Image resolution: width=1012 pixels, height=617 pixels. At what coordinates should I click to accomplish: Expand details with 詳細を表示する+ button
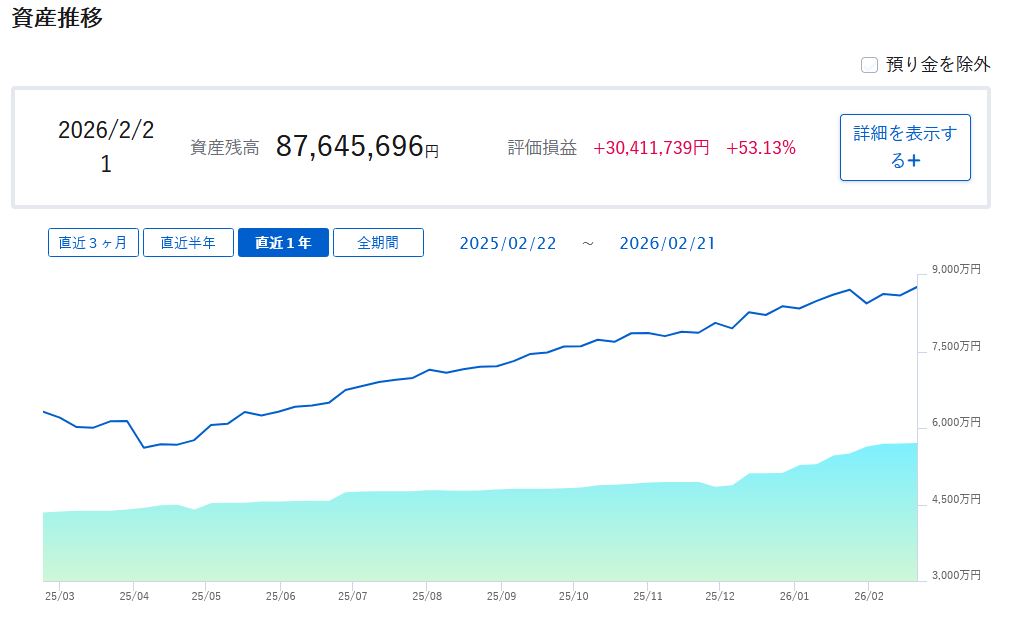pyautogui.click(x=905, y=147)
